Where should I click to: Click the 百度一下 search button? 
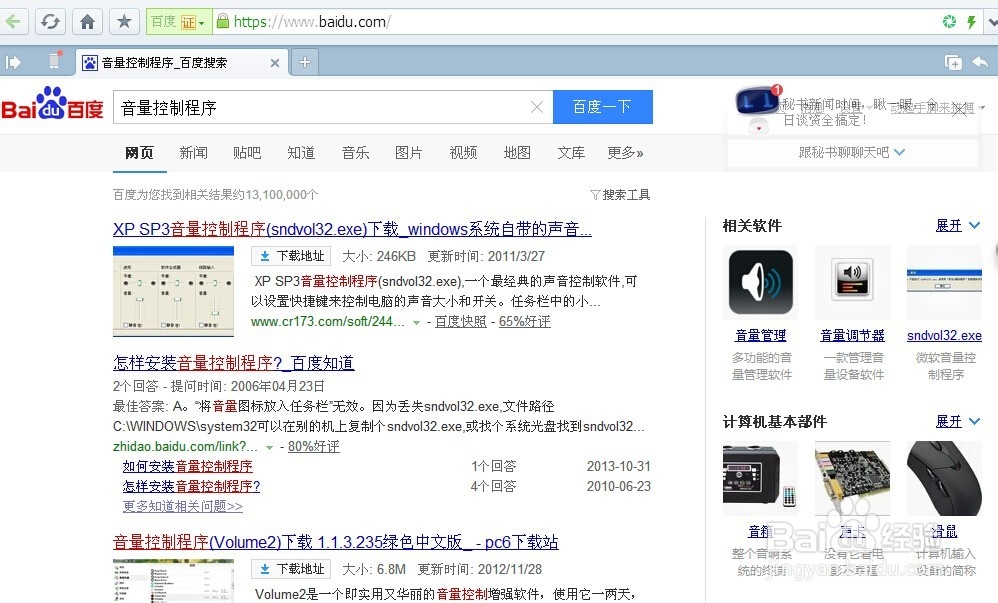coord(603,106)
